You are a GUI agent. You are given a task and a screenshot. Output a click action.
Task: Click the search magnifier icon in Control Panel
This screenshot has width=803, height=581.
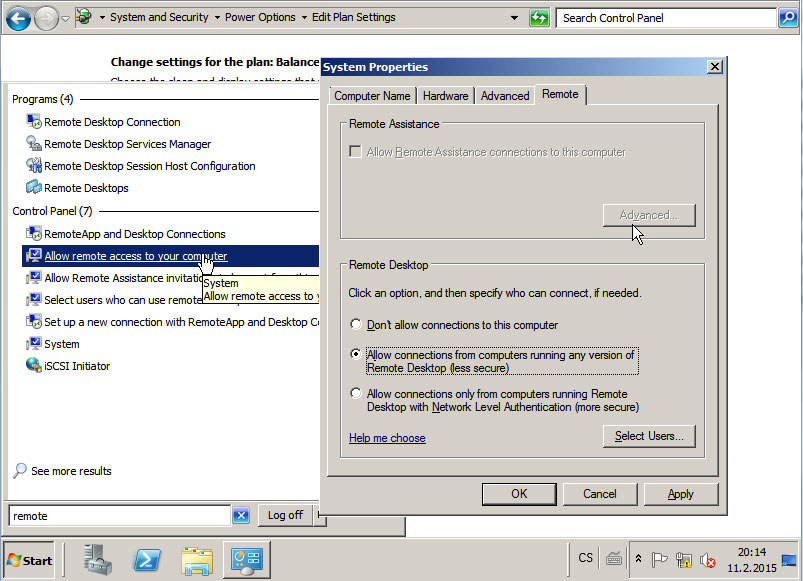(x=788, y=17)
